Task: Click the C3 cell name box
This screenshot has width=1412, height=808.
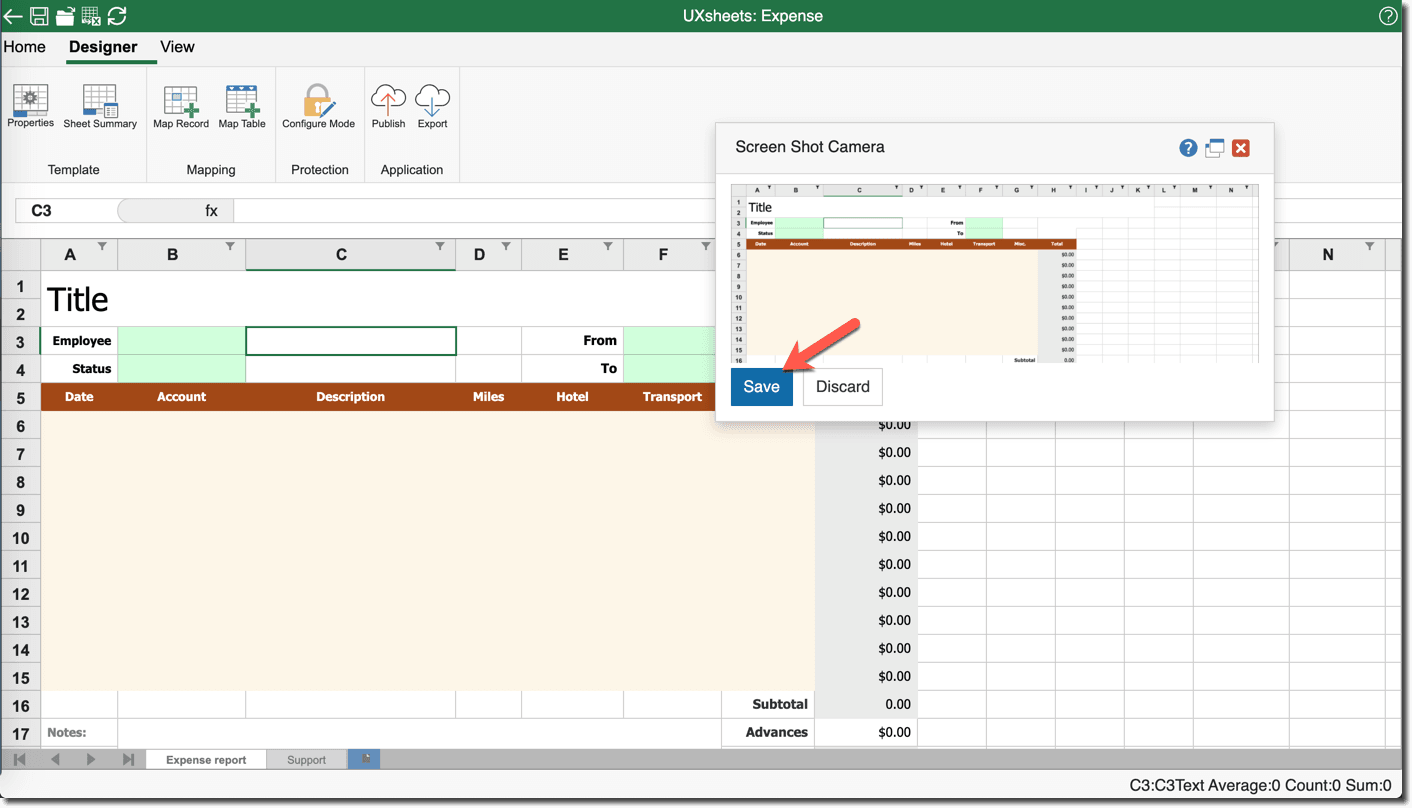Action: [66, 211]
